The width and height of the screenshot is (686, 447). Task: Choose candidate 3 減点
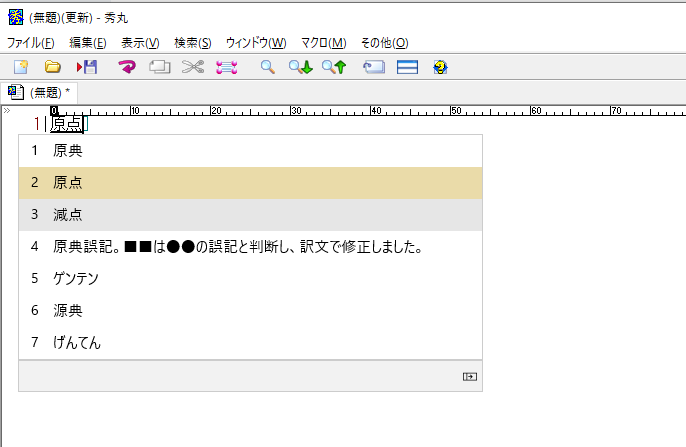click(250, 215)
